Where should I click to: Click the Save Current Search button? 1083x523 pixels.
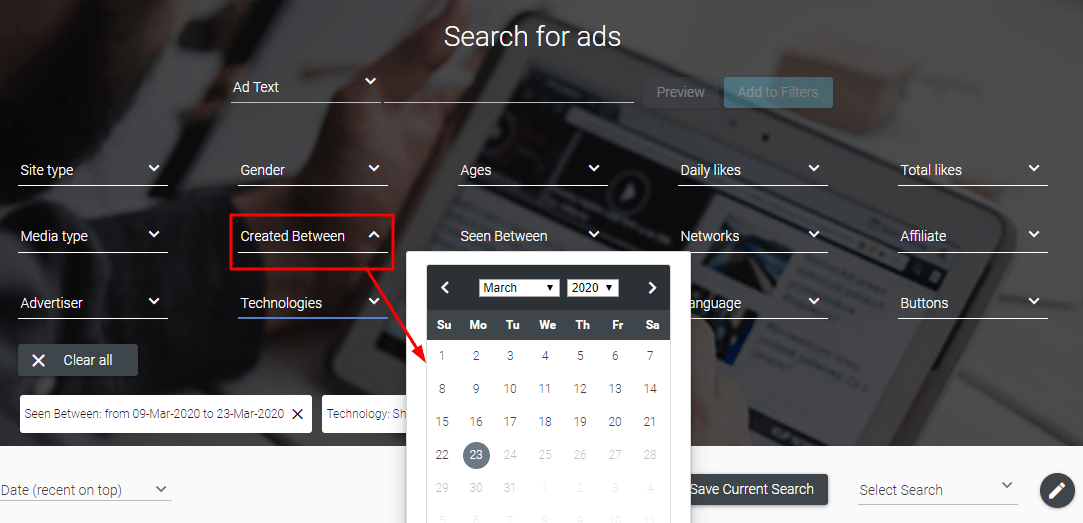coord(751,489)
